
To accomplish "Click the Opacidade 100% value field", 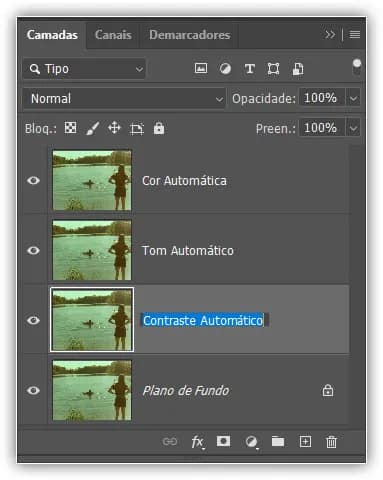I will click(322, 98).
